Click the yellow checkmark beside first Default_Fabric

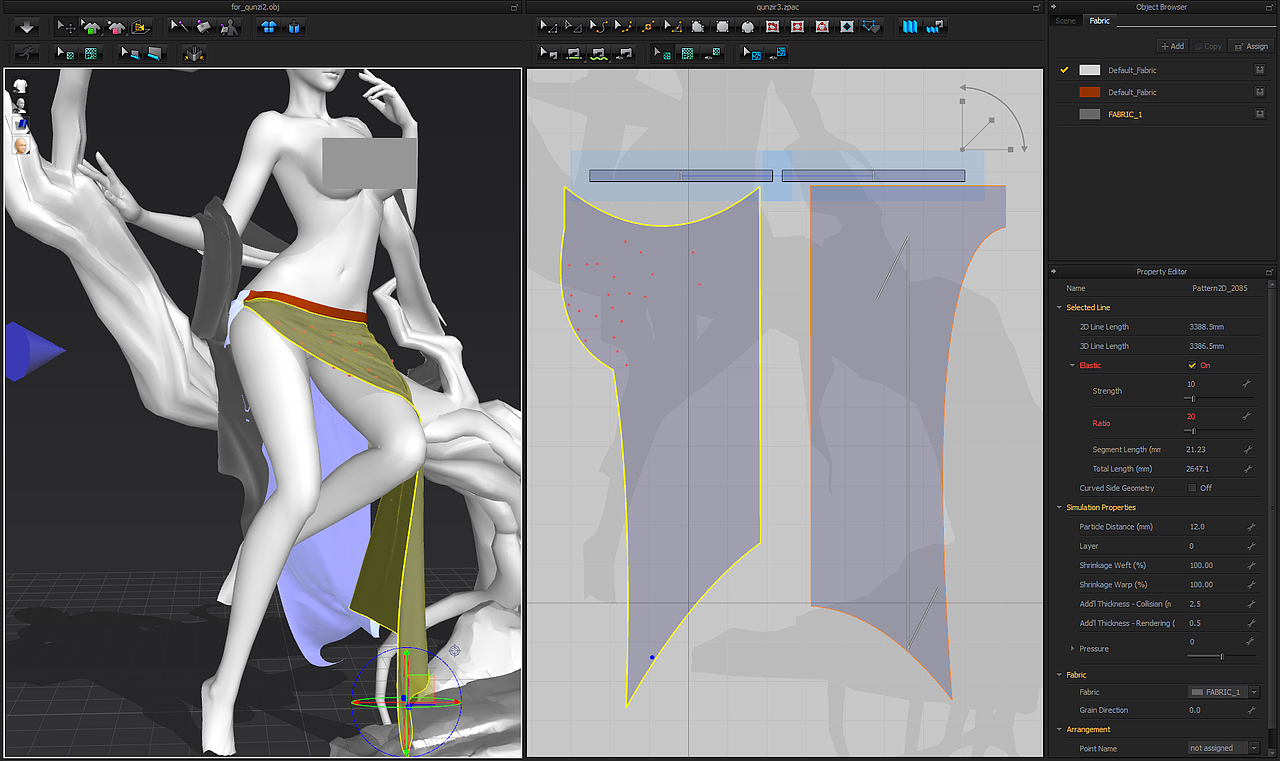coord(1065,70)
